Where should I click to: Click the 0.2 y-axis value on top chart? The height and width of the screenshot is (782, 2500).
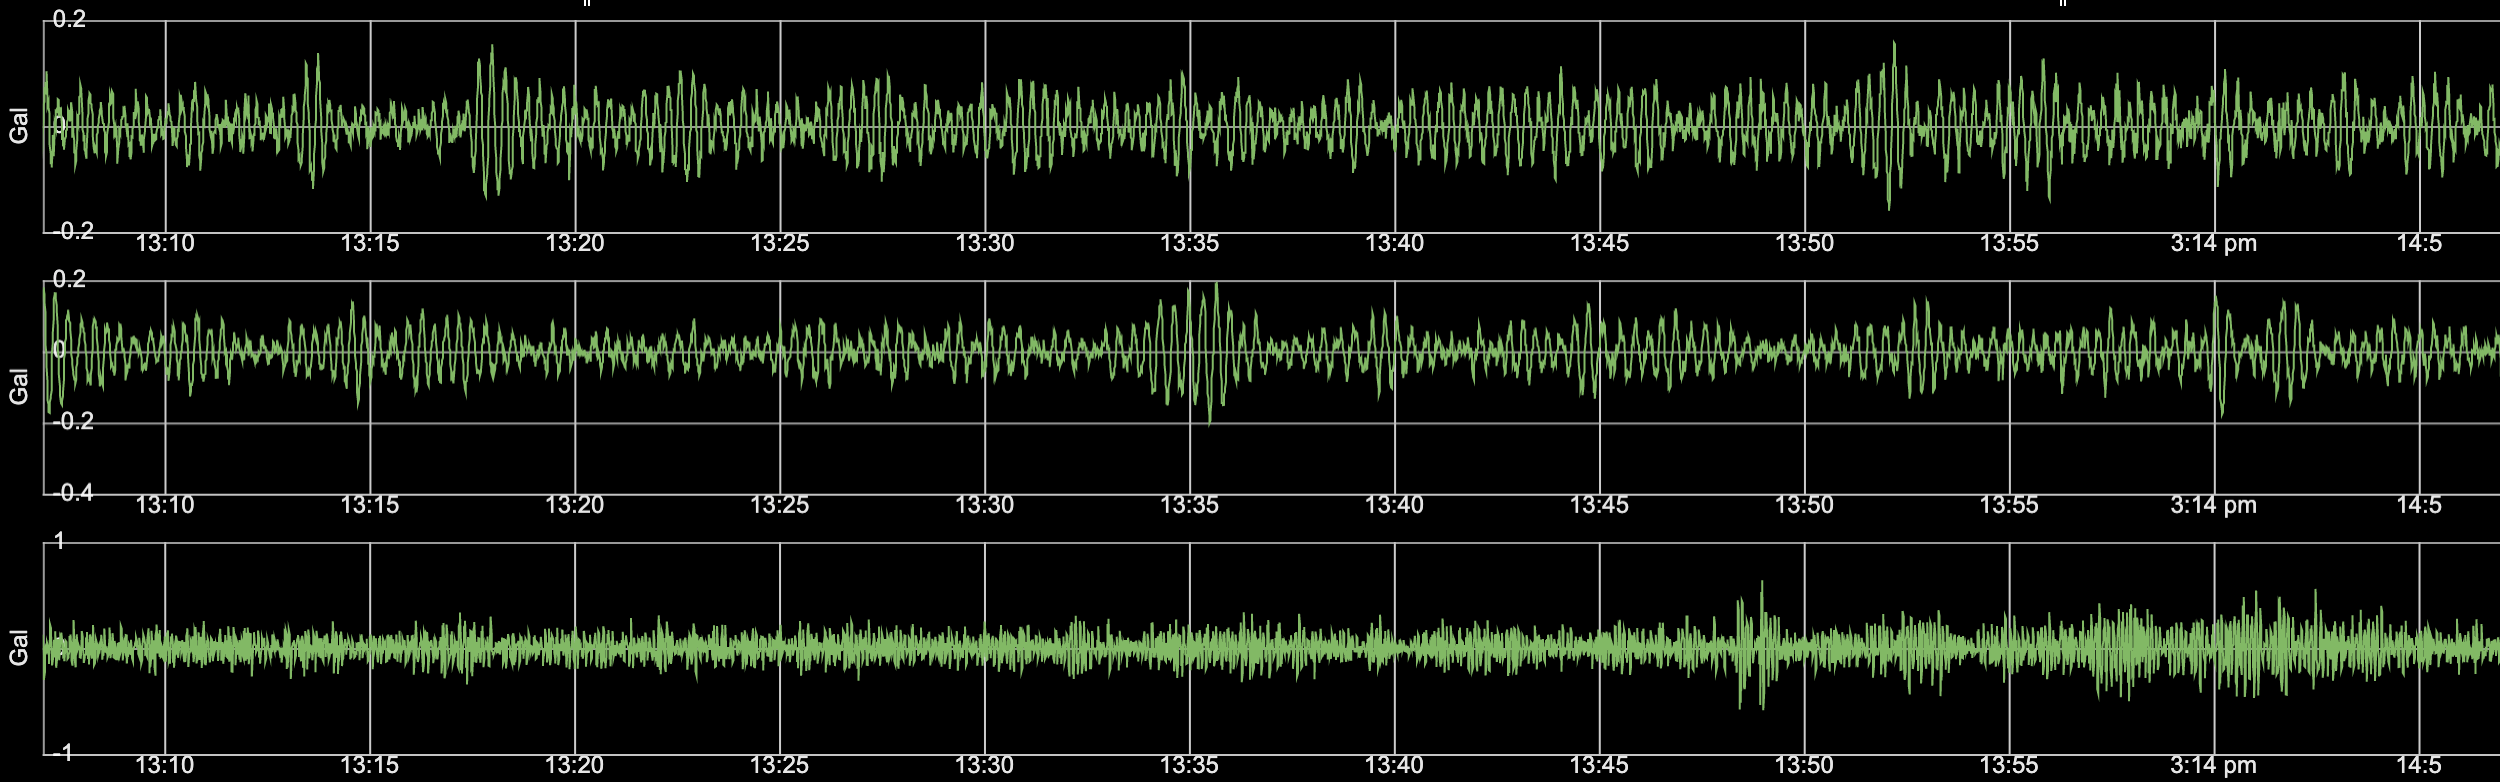69,19
